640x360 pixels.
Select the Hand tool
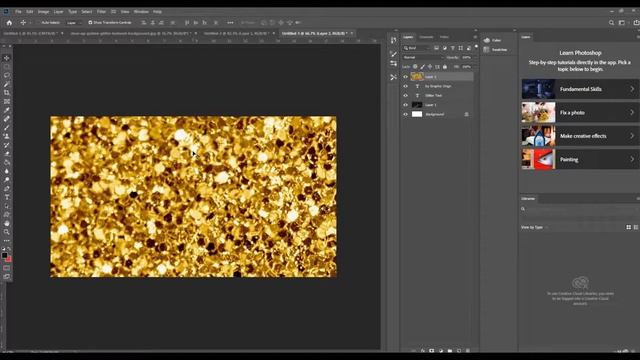click(7, 223)
